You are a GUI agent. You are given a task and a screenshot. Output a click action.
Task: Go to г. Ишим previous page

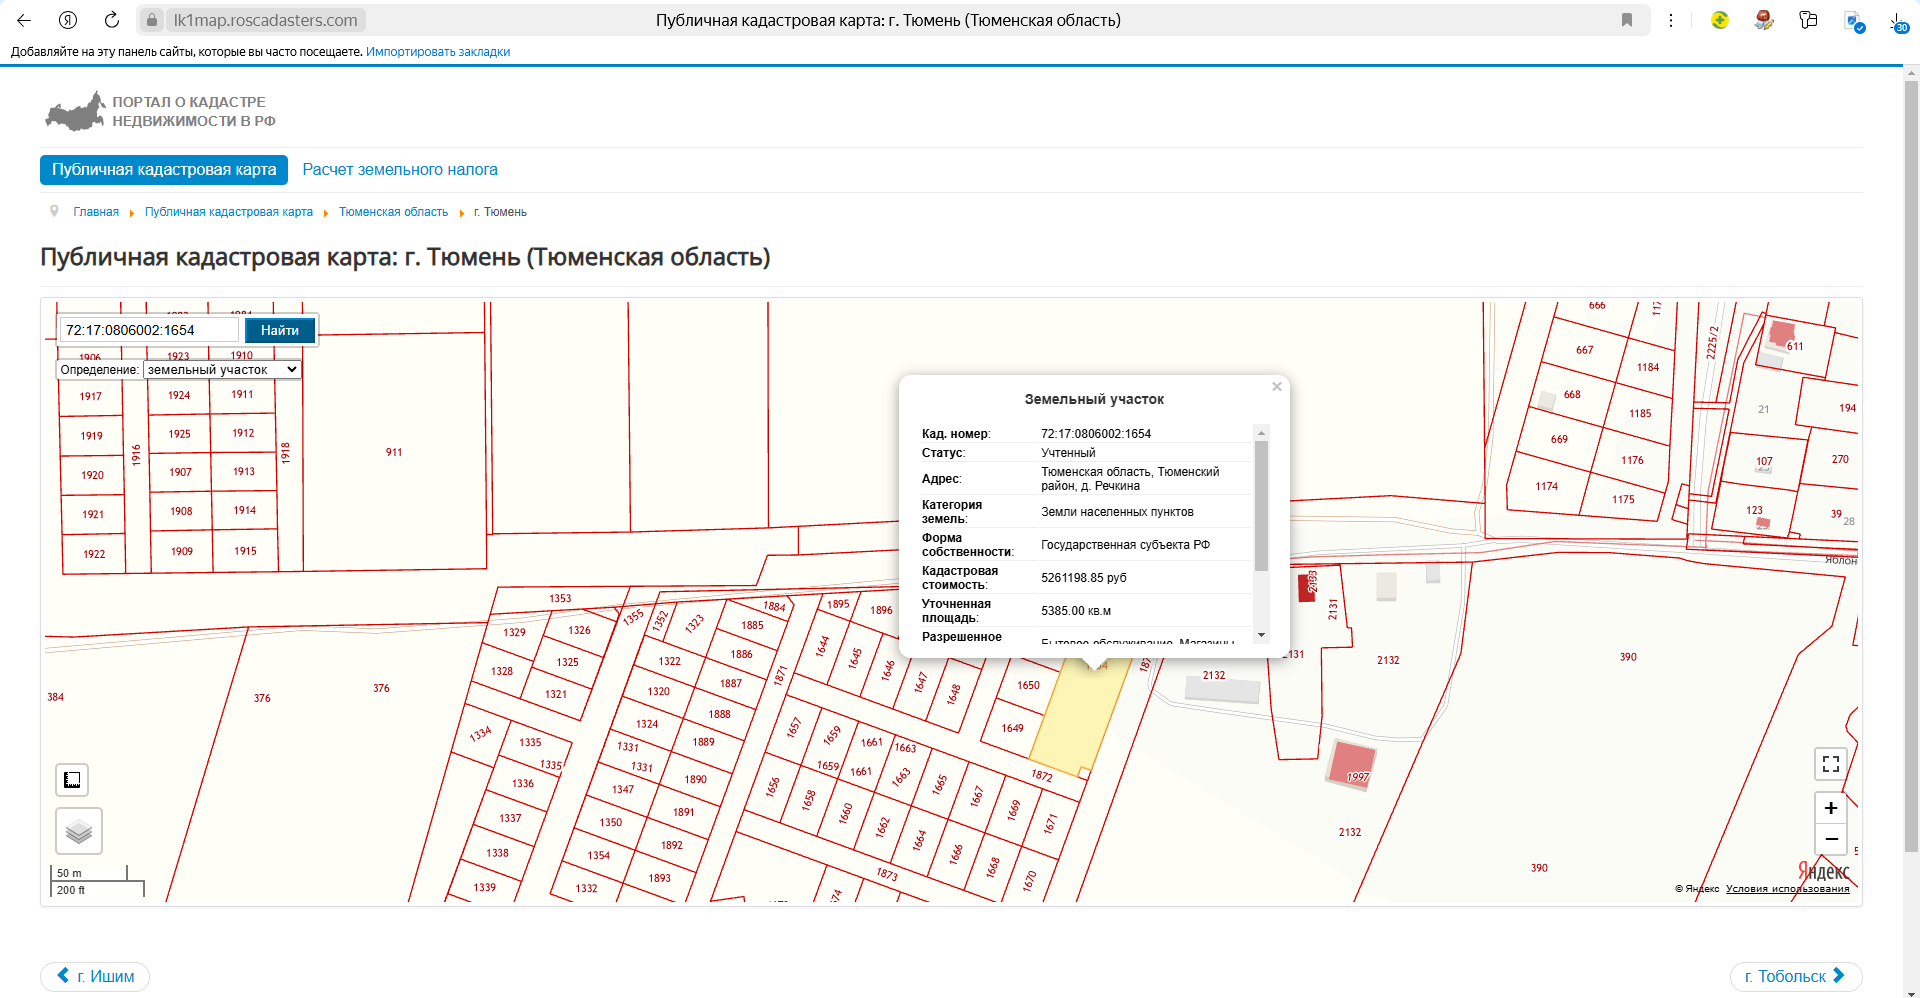click(x=96, y=976)
